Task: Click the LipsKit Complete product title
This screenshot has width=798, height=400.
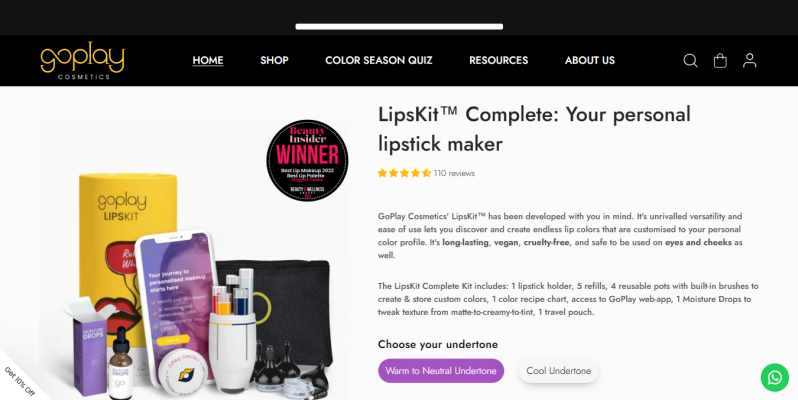Action: (534, 129)
